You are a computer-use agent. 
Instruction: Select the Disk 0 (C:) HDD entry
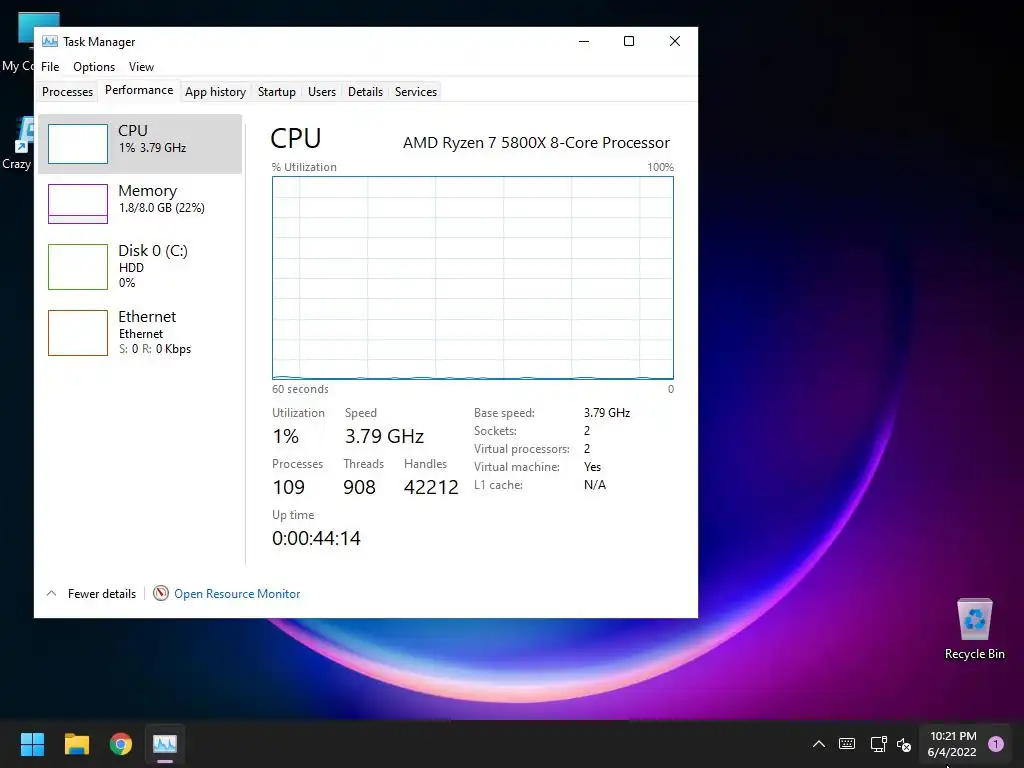(x=140, y=266)
